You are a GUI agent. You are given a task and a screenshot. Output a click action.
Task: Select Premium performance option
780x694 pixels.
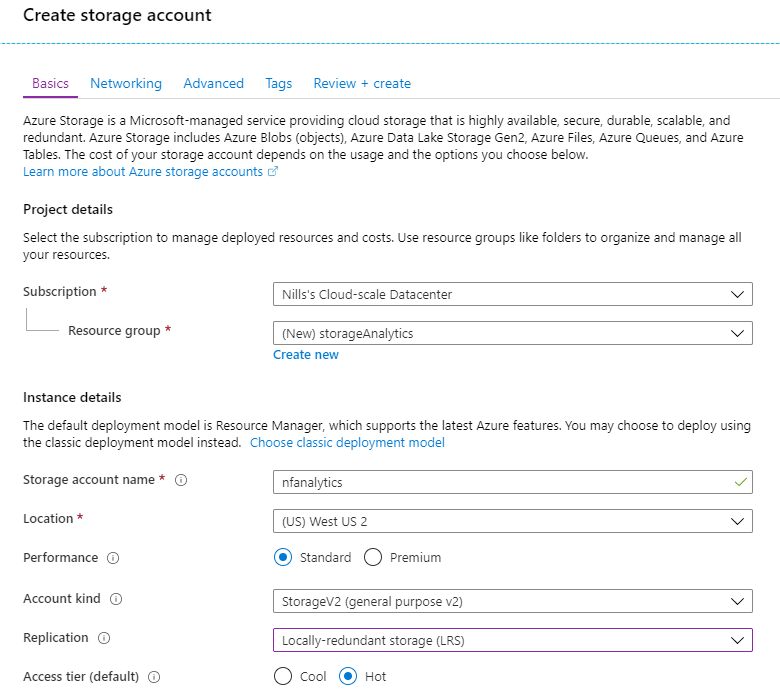[x=373, y=557]
